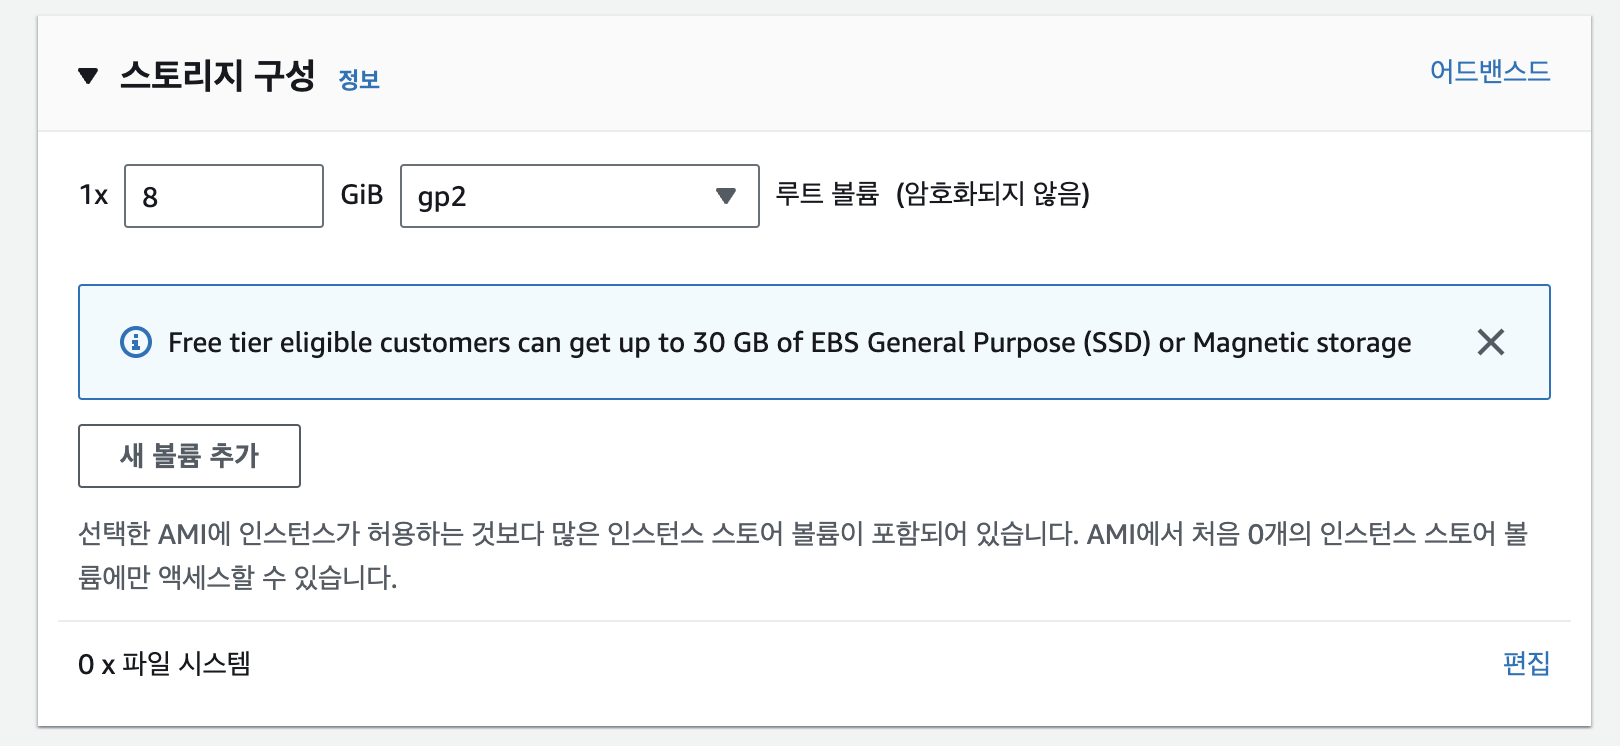Open the gp2 volume type dropdown
This screenshot has height=746, width=1620.
point(580,196)
